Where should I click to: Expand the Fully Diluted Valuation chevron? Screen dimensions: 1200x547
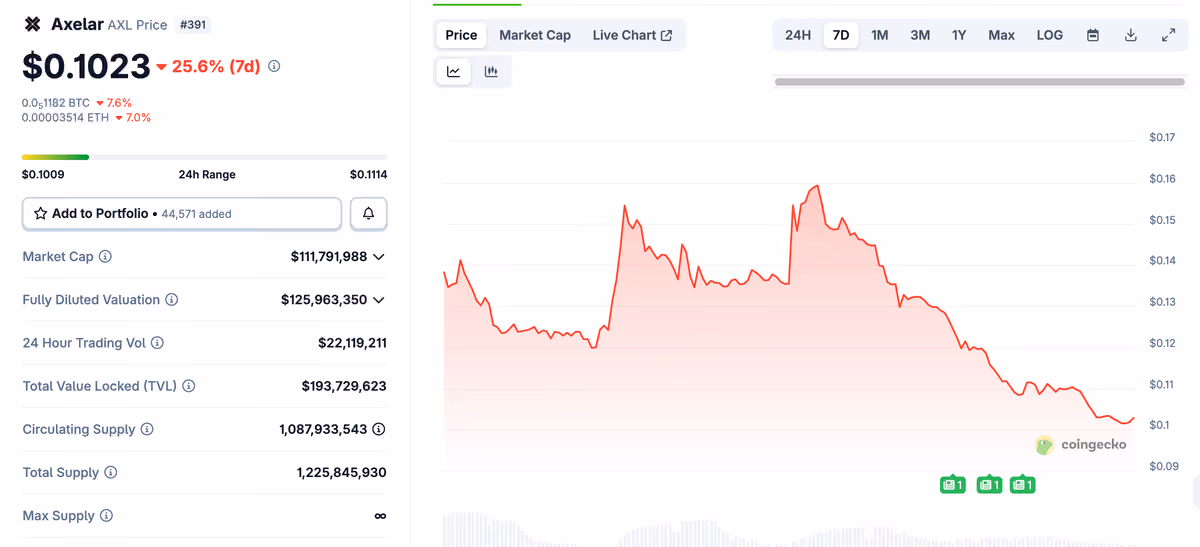pos(379,300)
